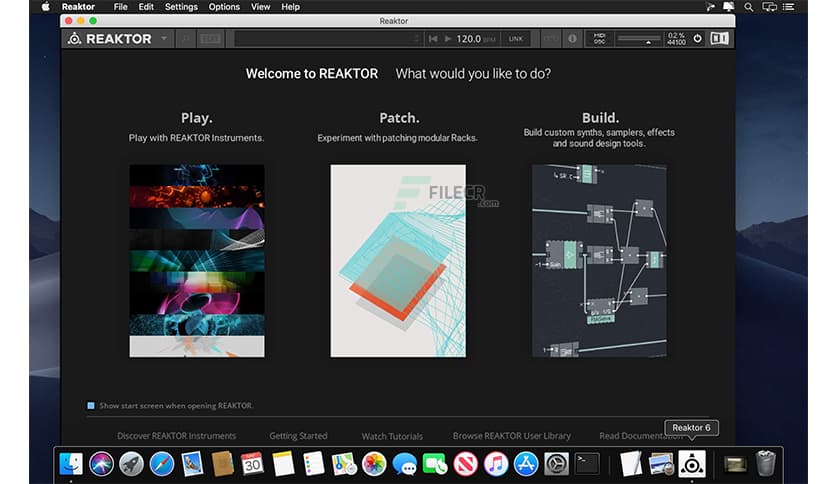The height and width of the screenshot is (484, 836).
Task: Open the News app in the dock
Action: pos(465,464)
